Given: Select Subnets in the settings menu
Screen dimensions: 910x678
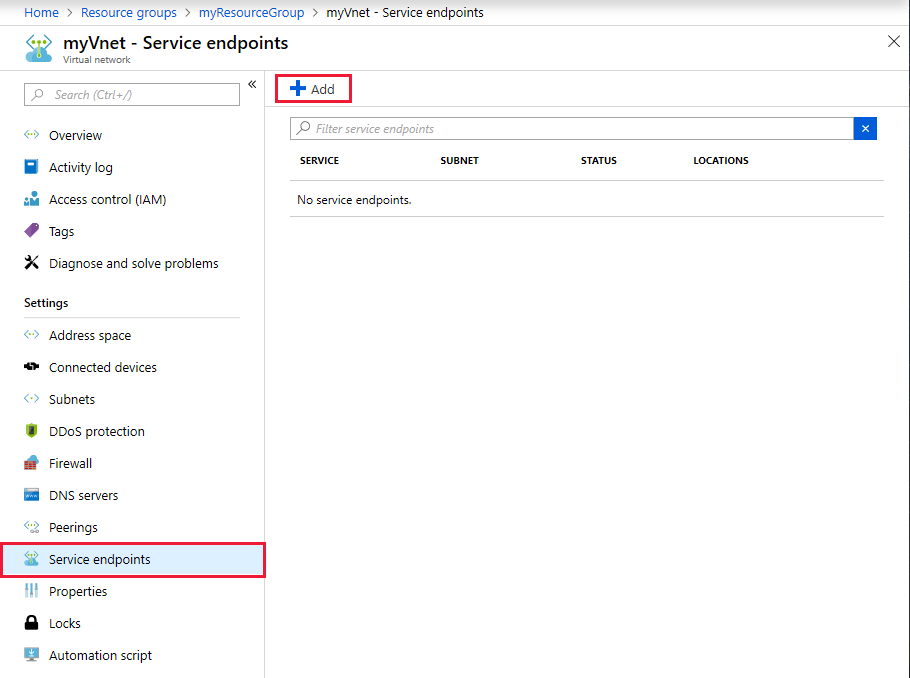Looking at the screenshot, I should (72, 399).
